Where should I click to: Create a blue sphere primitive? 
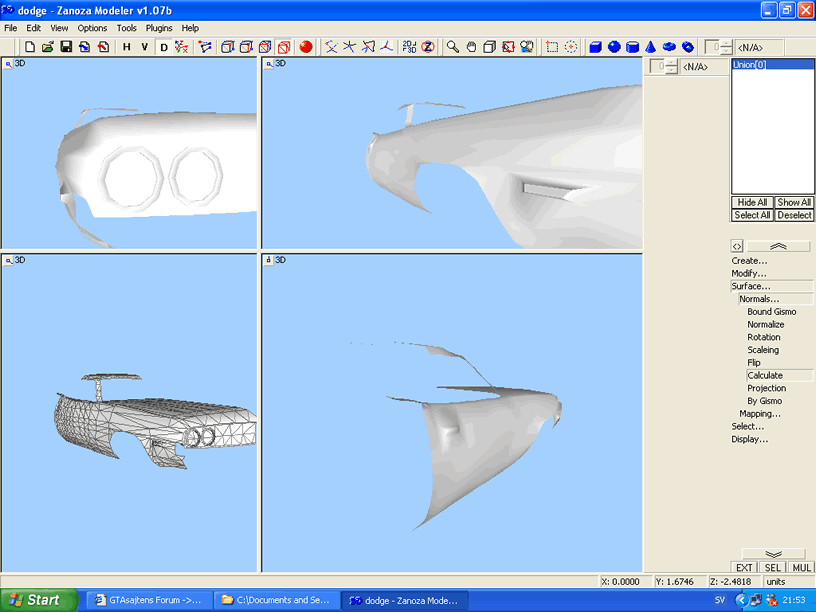[614, 47]
